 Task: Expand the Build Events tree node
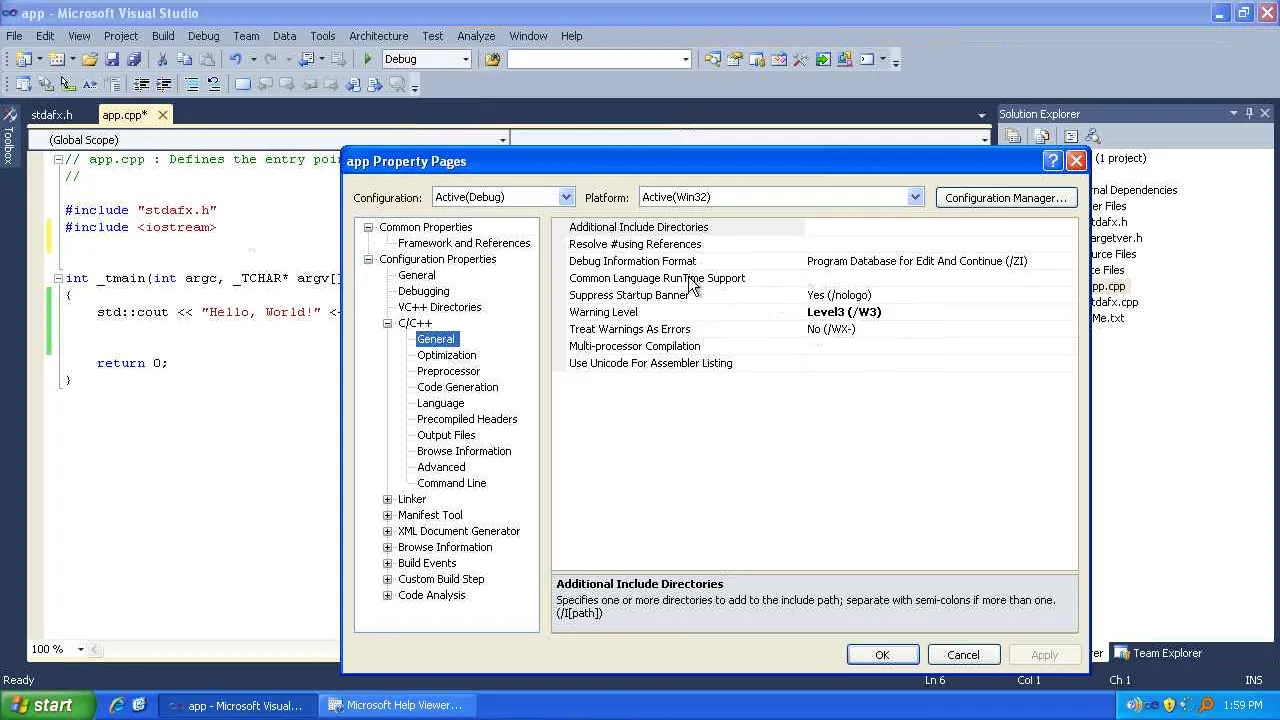388,563
